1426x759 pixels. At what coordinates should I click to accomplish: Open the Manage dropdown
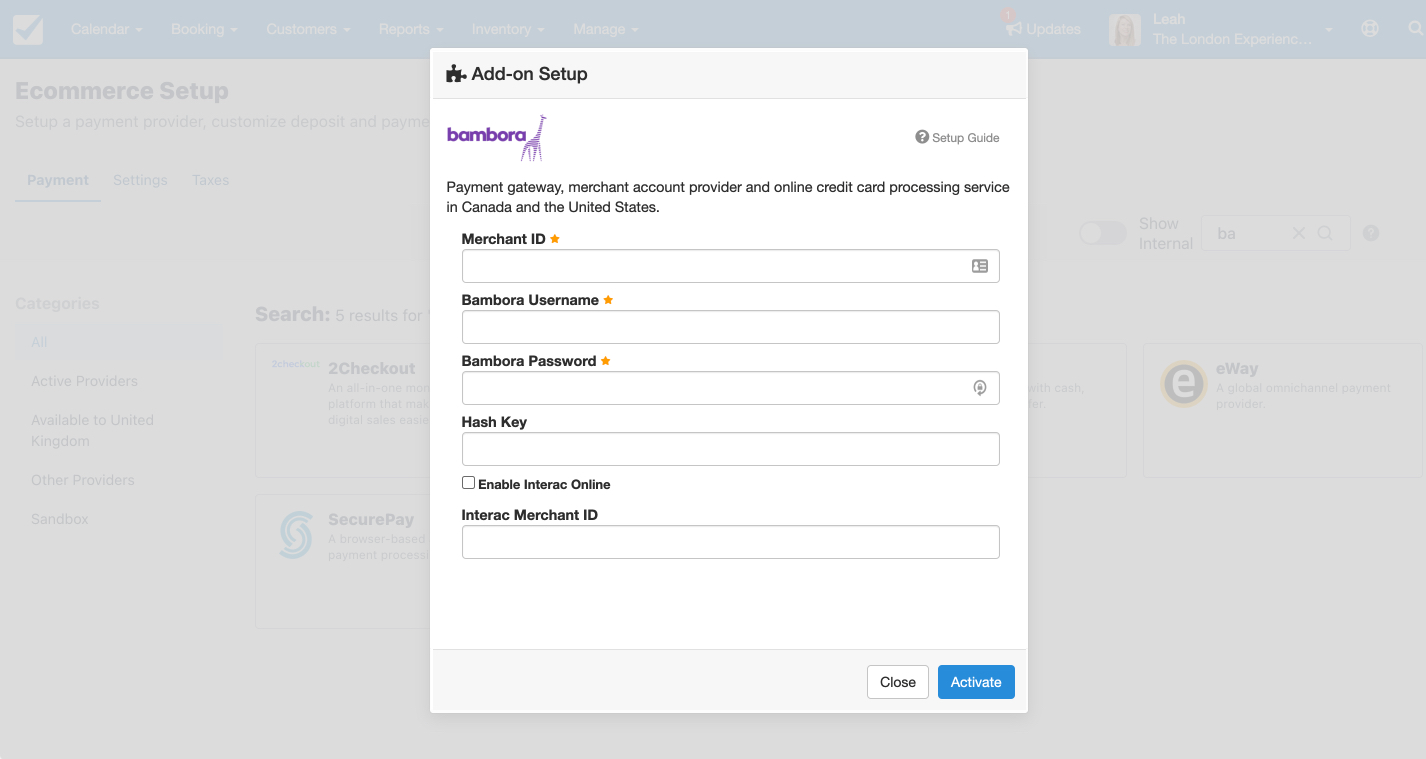(x=606, y=29)
